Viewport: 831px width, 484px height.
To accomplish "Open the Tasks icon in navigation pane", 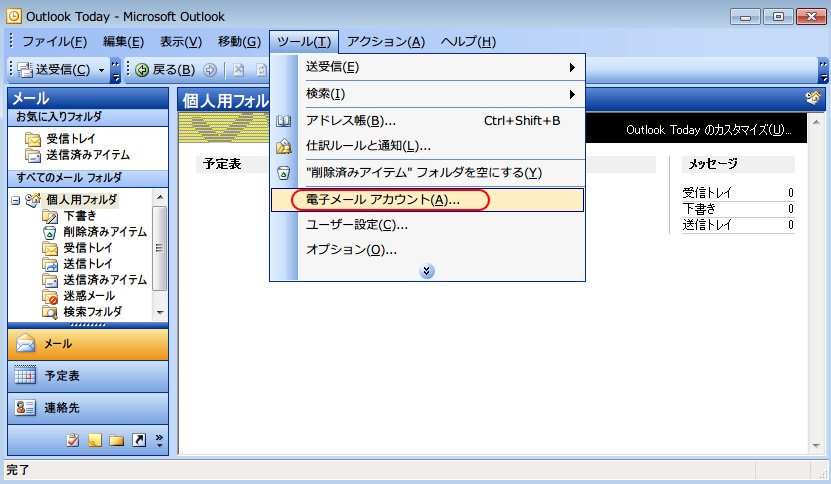I will click(73, 440).
